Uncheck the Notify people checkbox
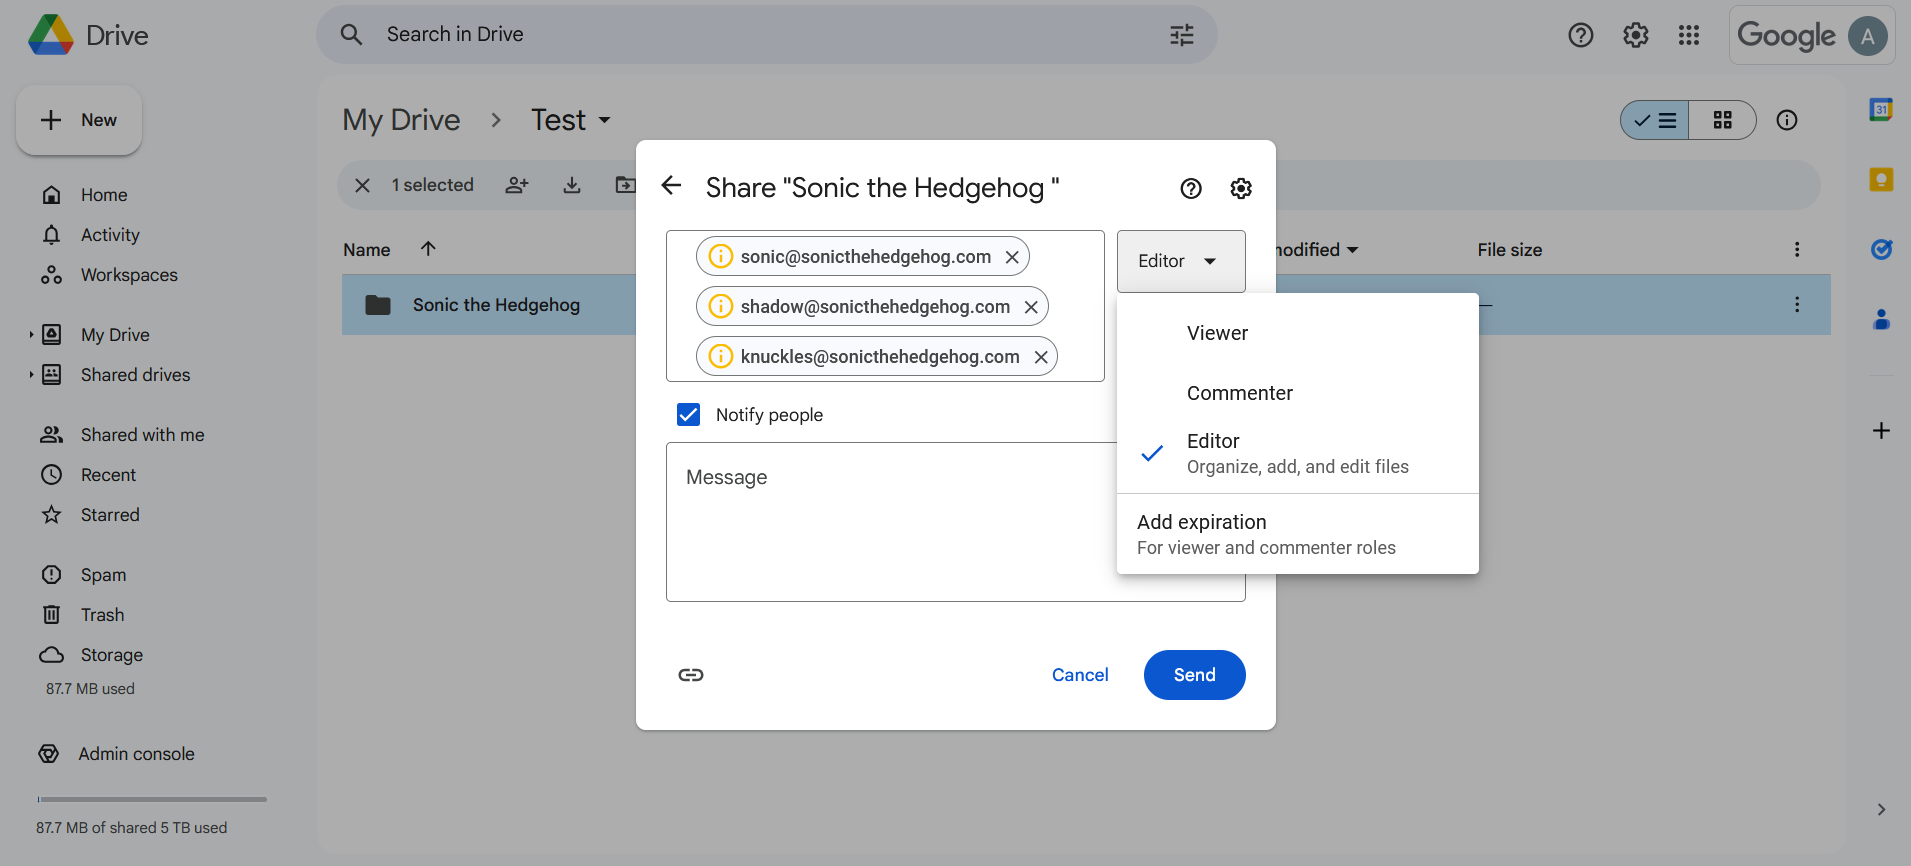1911x866 pixels. (688, 414)
